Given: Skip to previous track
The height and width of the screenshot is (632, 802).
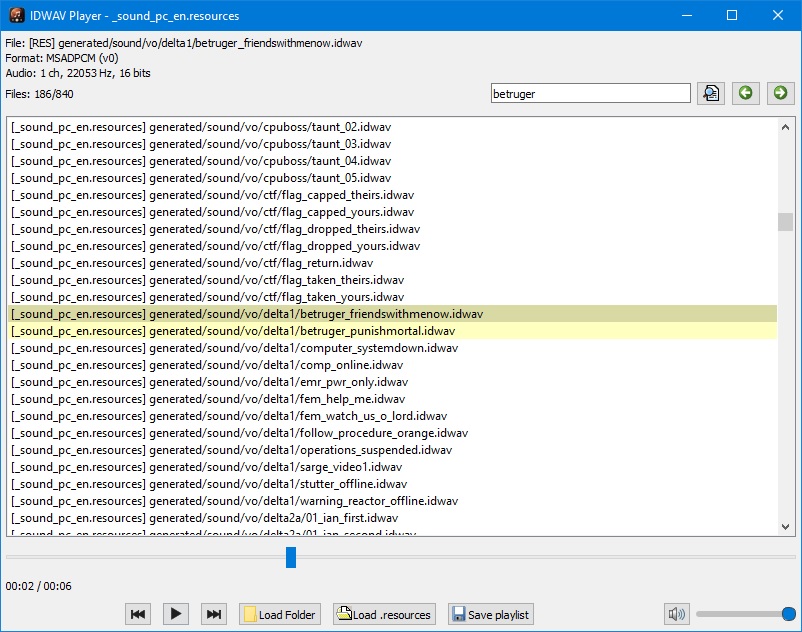Looking at the screenshot, I should (139, 614).
